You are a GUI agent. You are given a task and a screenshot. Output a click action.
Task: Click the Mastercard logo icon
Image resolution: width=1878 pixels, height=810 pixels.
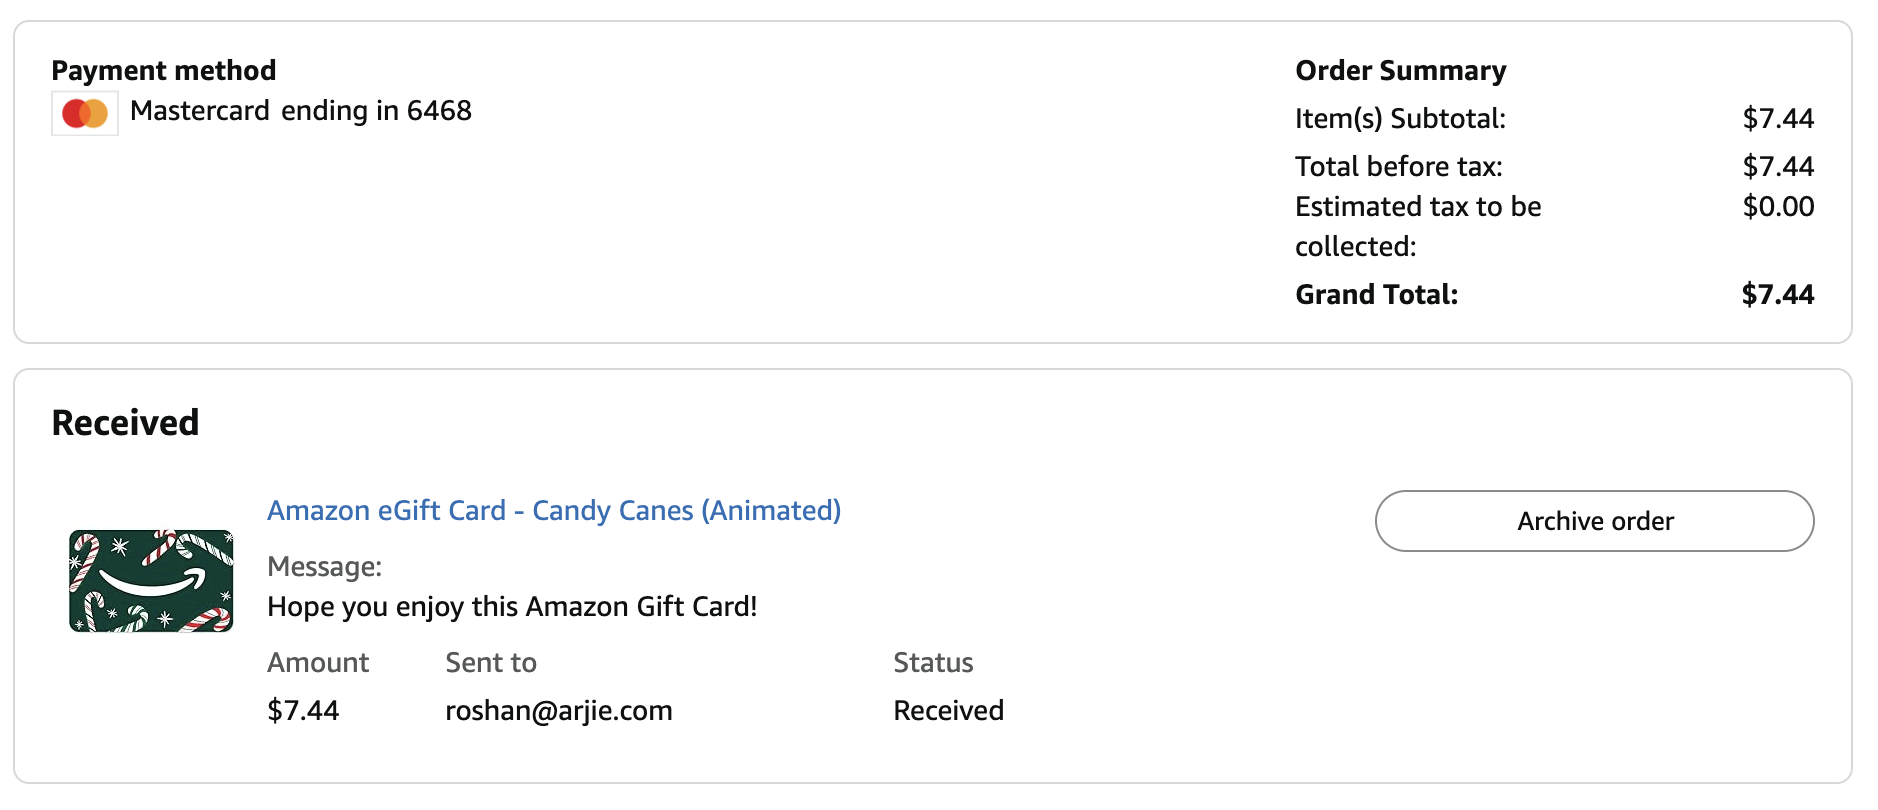(x=85, y=113)
